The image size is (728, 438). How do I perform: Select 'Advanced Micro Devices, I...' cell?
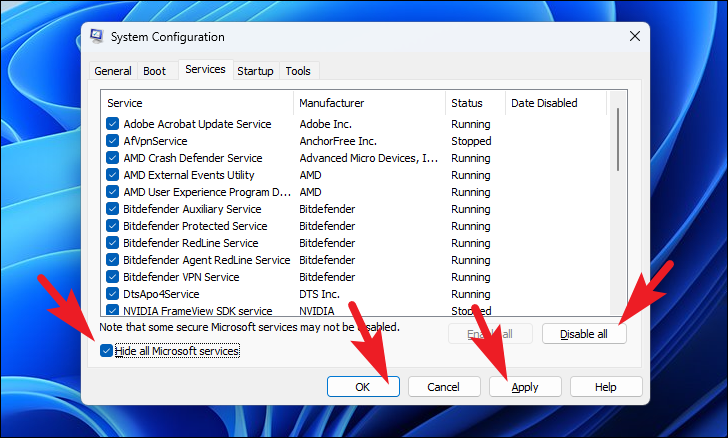369,158
